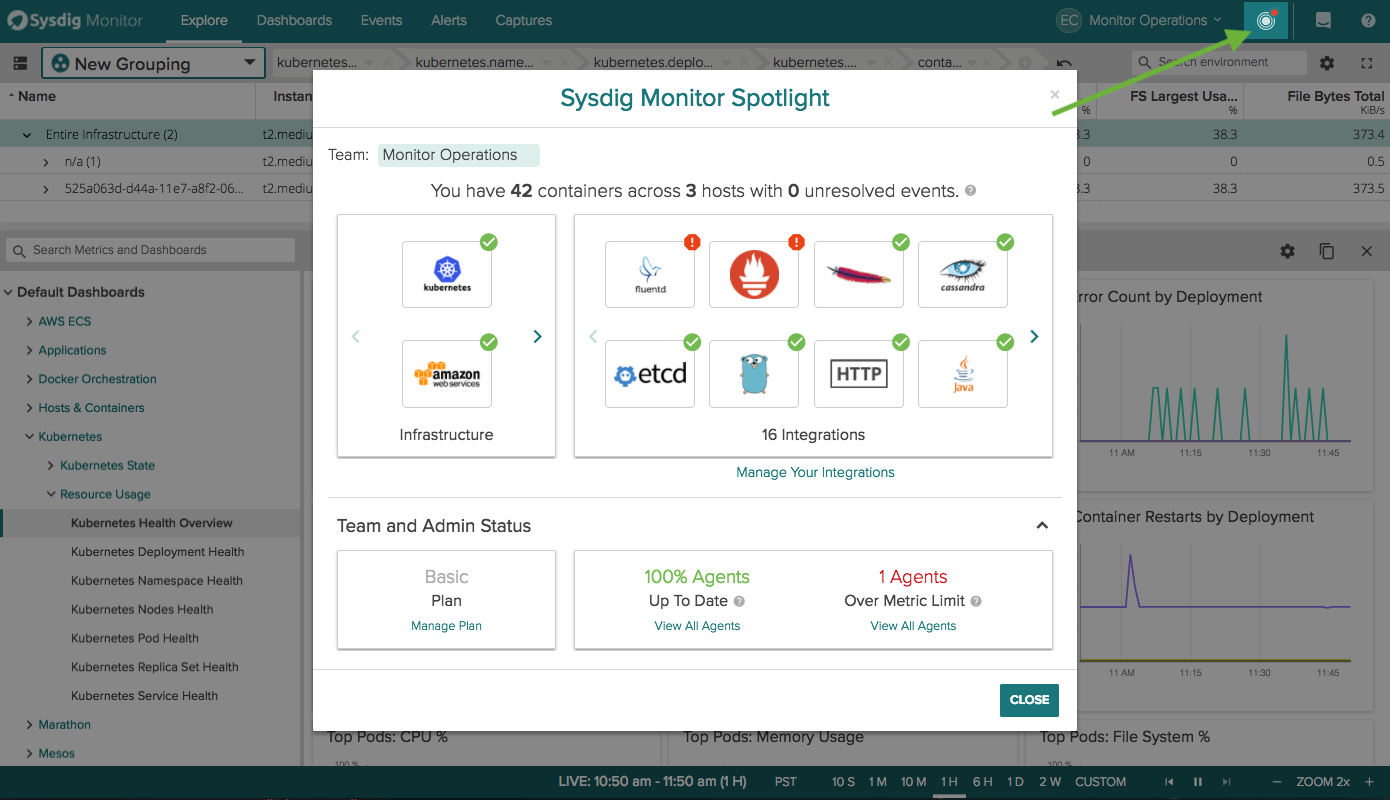Zoom out timeline with minus button

click(1276, 782)
